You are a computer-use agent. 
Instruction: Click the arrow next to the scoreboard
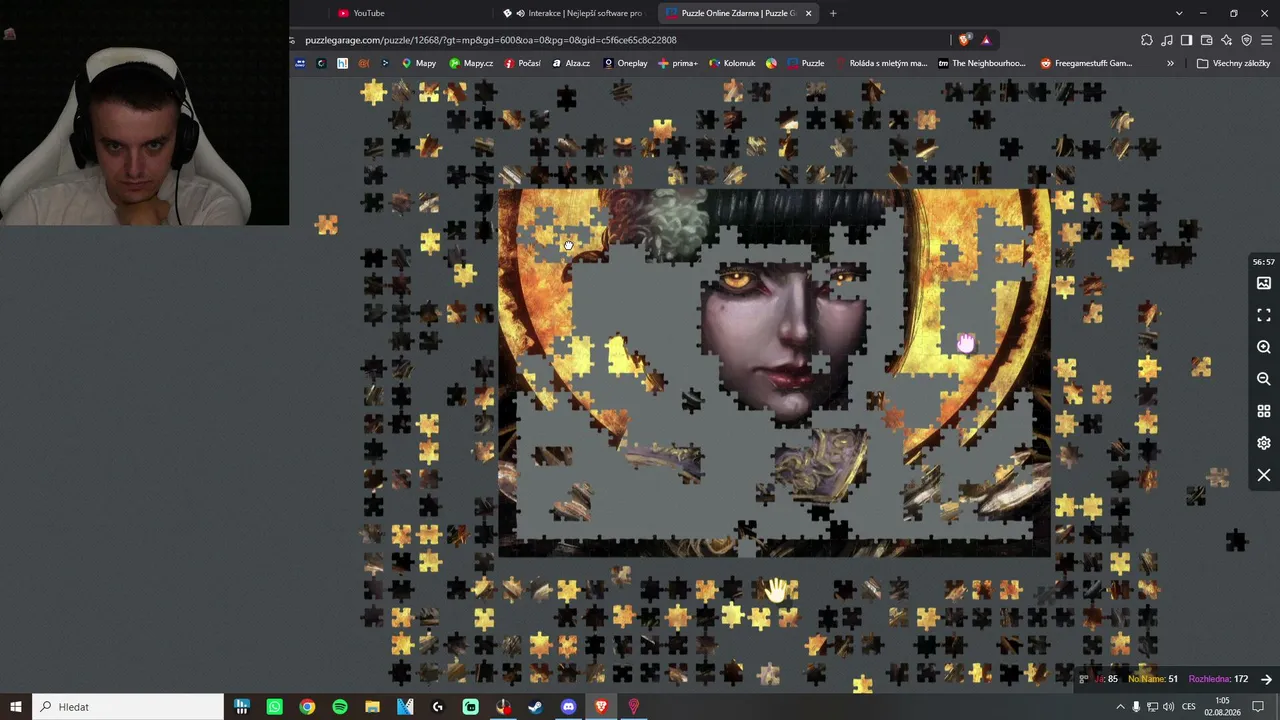point(1266,679)
